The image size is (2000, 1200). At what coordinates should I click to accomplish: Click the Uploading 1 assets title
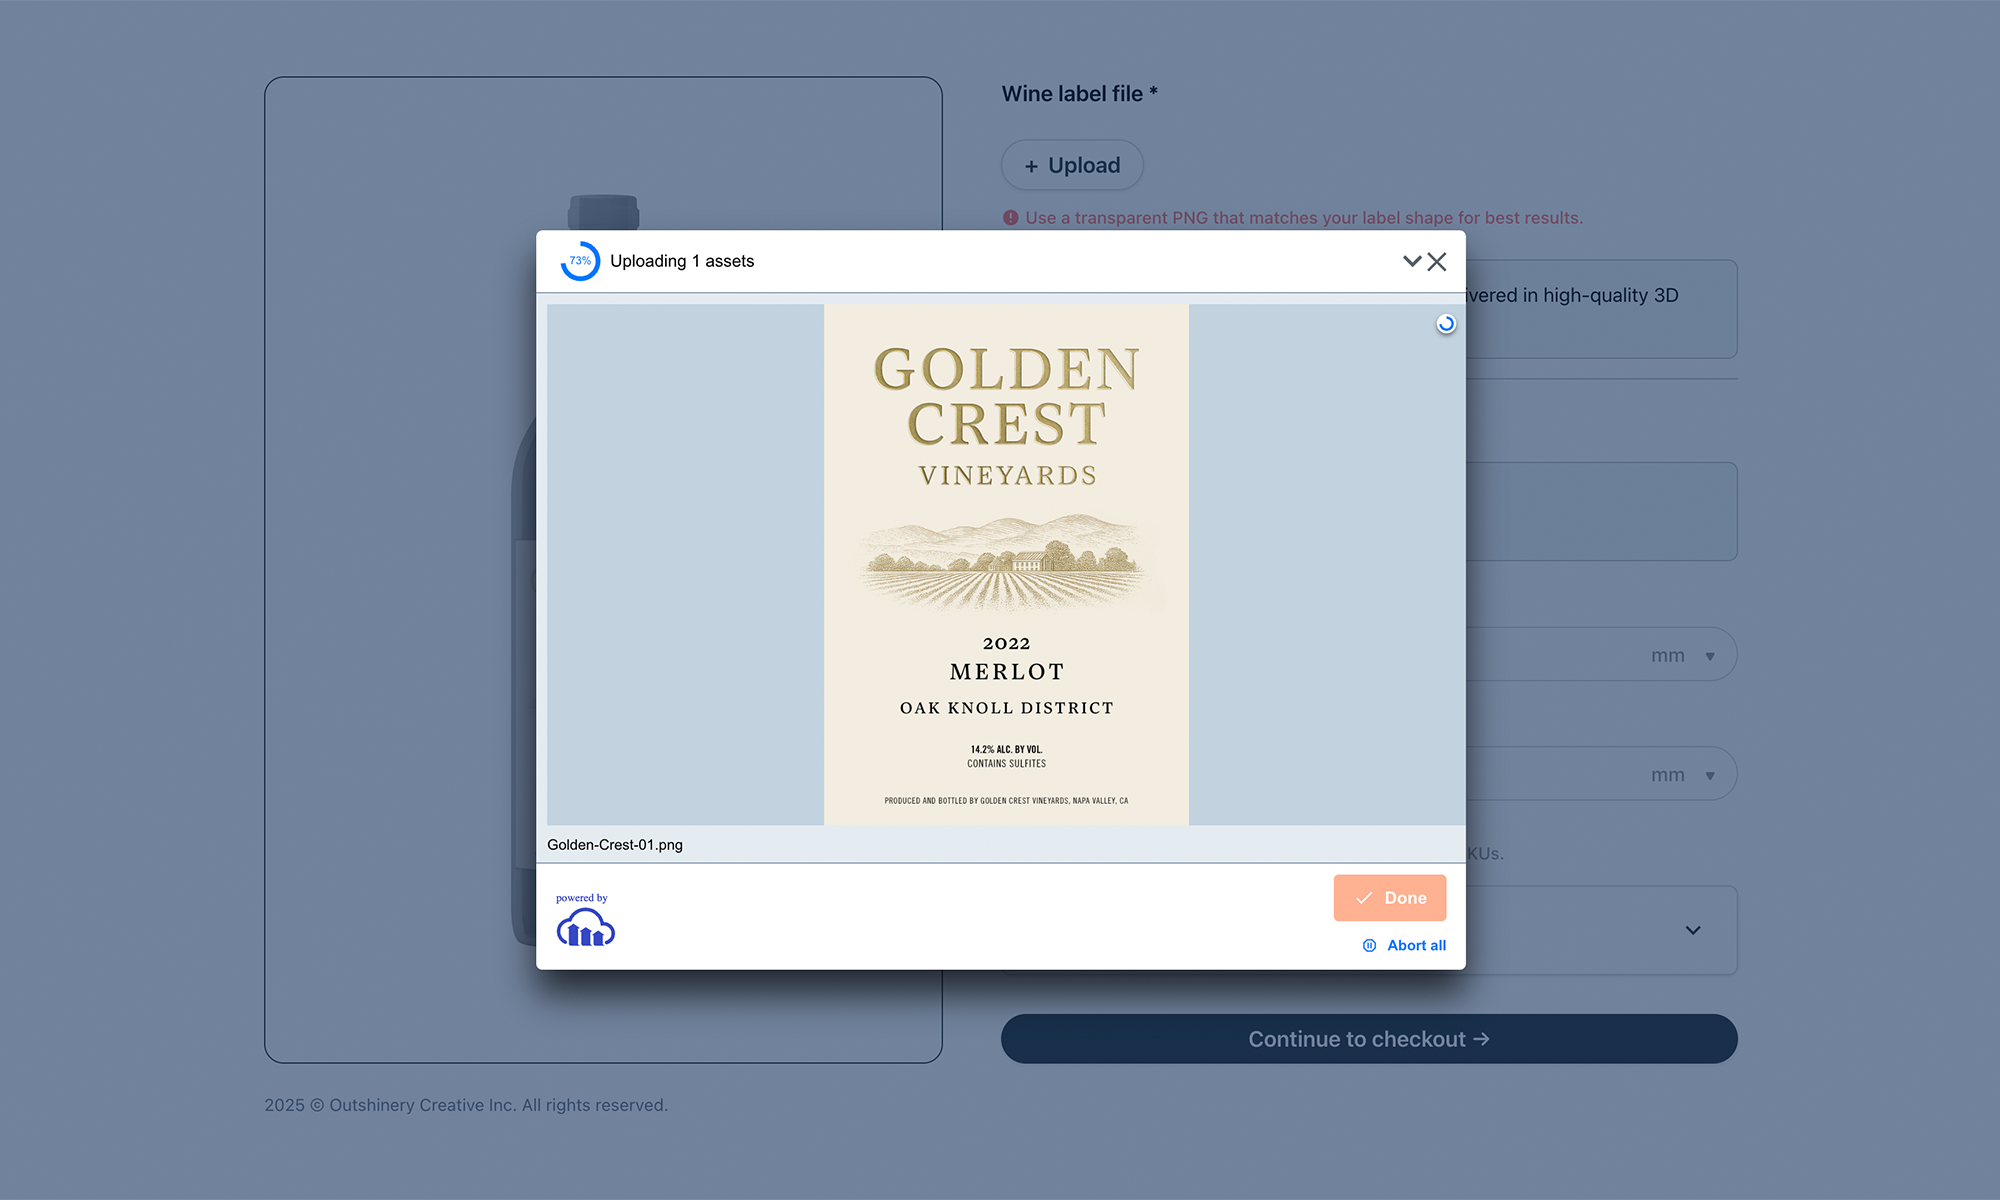(x=682, y=261)
